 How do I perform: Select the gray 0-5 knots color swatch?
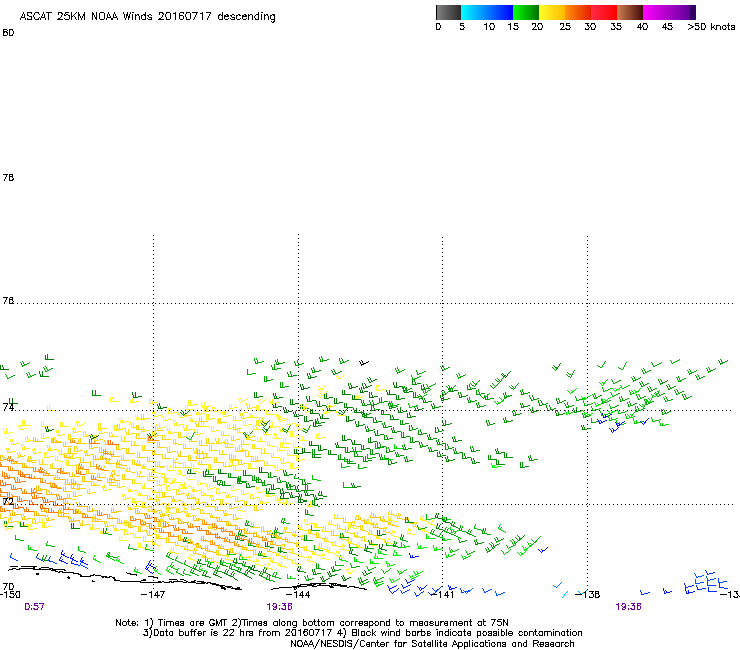[448, 12]
